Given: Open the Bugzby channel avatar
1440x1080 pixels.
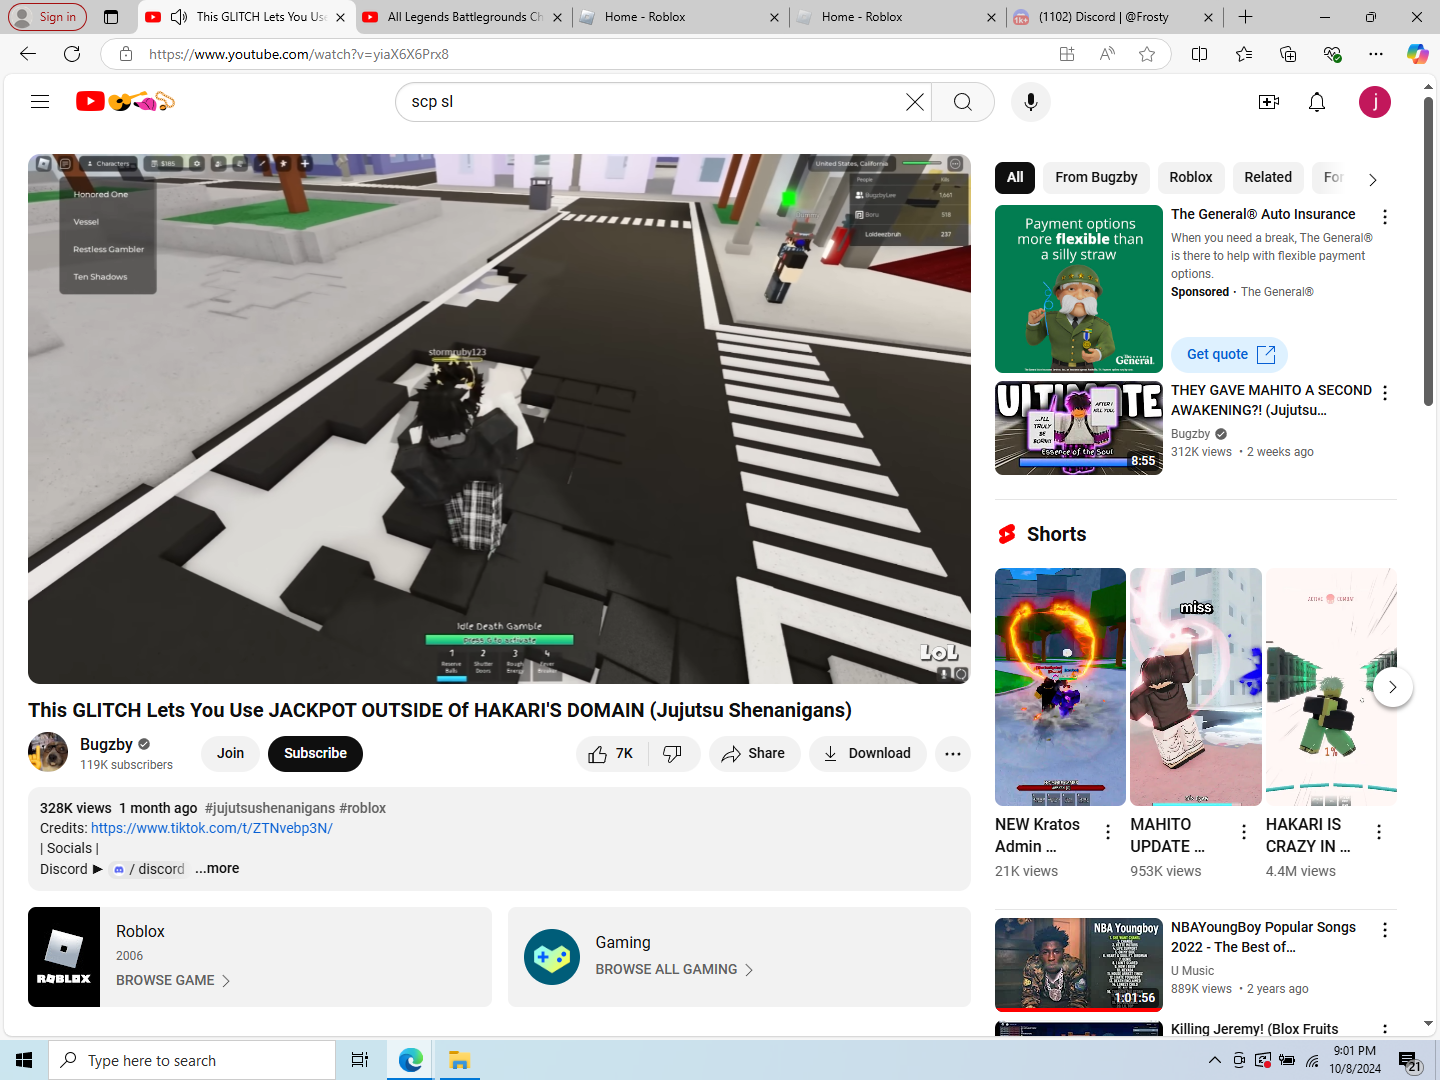Looking at the screenshot, I should tap(48, 753).
